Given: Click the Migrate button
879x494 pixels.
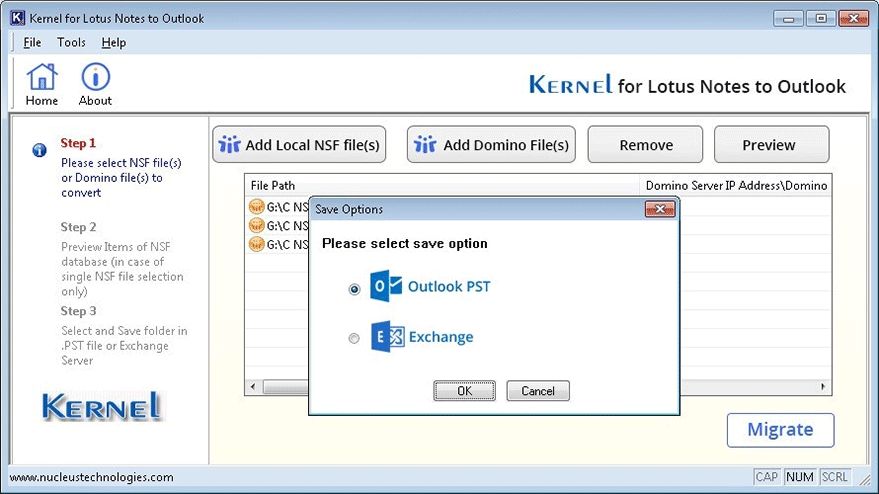Looking at the screenshot, I should pyautogui.click(x=780, y=430).
